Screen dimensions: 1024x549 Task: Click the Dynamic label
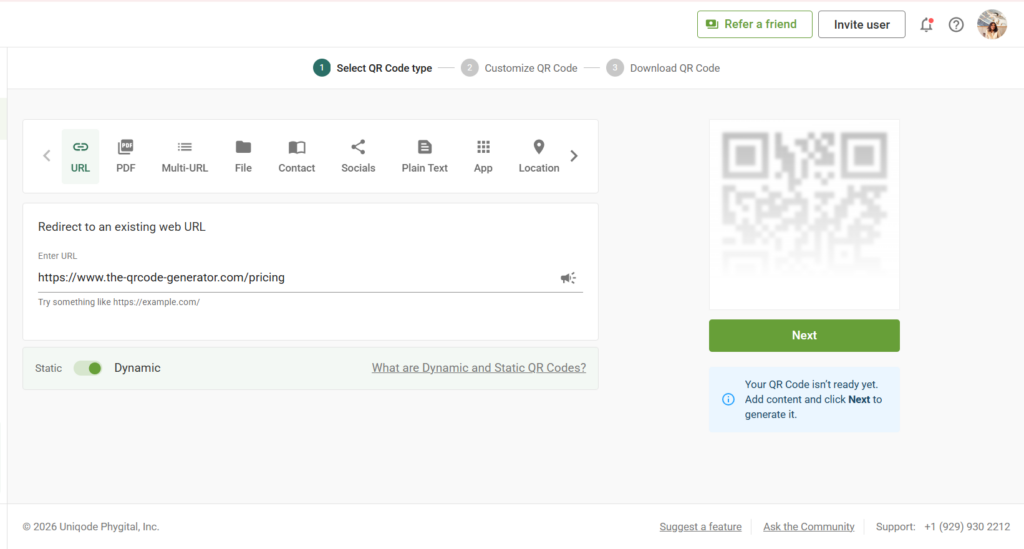(x=137, y=368)
